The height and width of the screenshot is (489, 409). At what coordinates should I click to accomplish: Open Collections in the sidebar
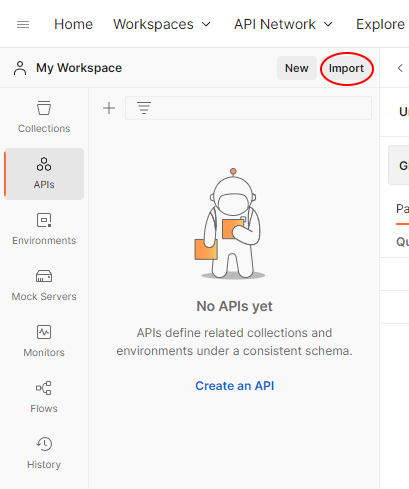[44, 117]
